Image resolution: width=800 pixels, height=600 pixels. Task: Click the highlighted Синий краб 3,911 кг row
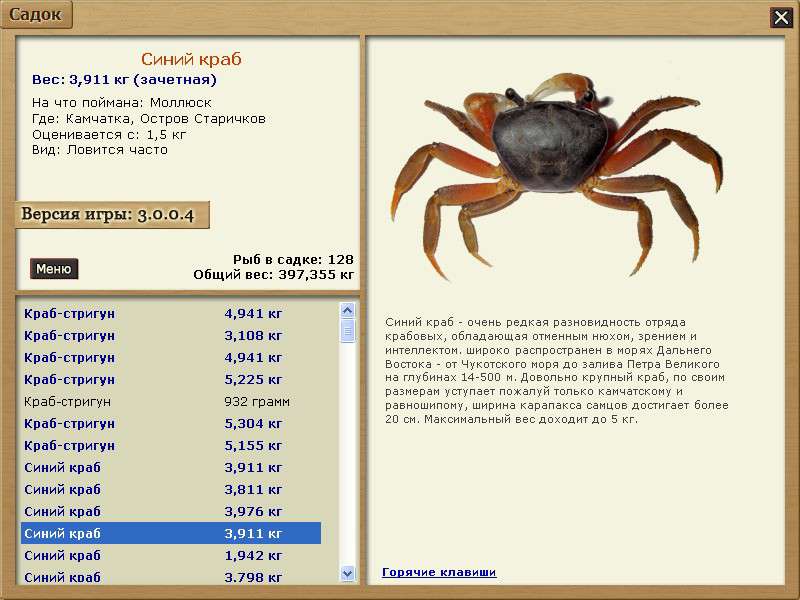pyautogui.click(x=170, y=534)
